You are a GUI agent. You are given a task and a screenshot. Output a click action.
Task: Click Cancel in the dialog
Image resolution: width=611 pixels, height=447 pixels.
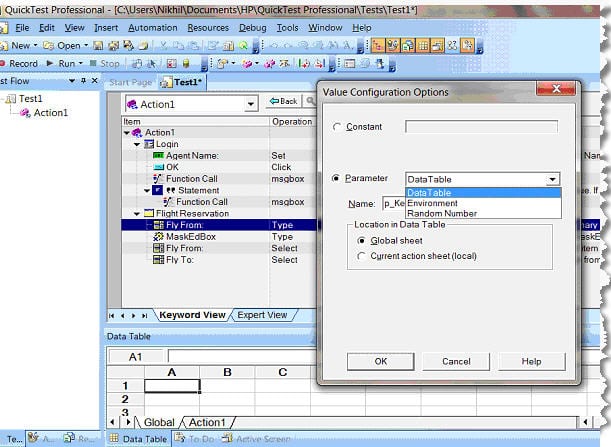pos(456,361)
